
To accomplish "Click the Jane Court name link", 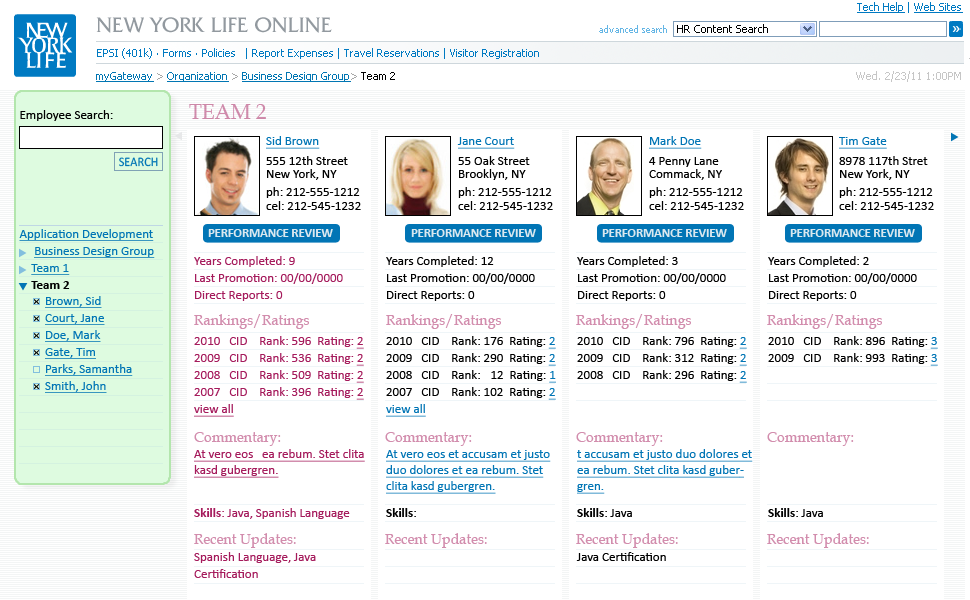I will pos(486,141).
